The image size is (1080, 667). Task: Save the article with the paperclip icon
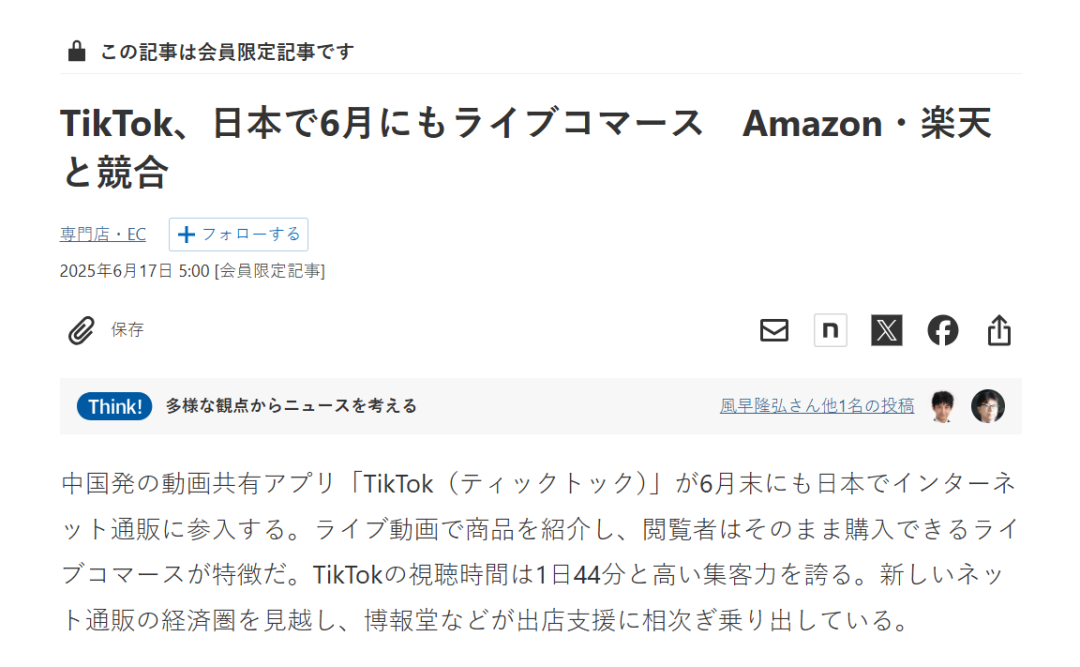click(81, 330)
